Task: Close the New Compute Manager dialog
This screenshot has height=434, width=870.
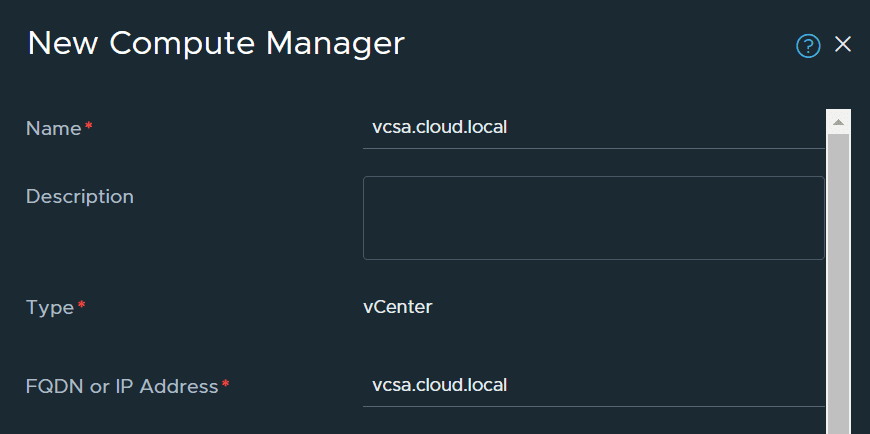Action: (x=842, y=45)
